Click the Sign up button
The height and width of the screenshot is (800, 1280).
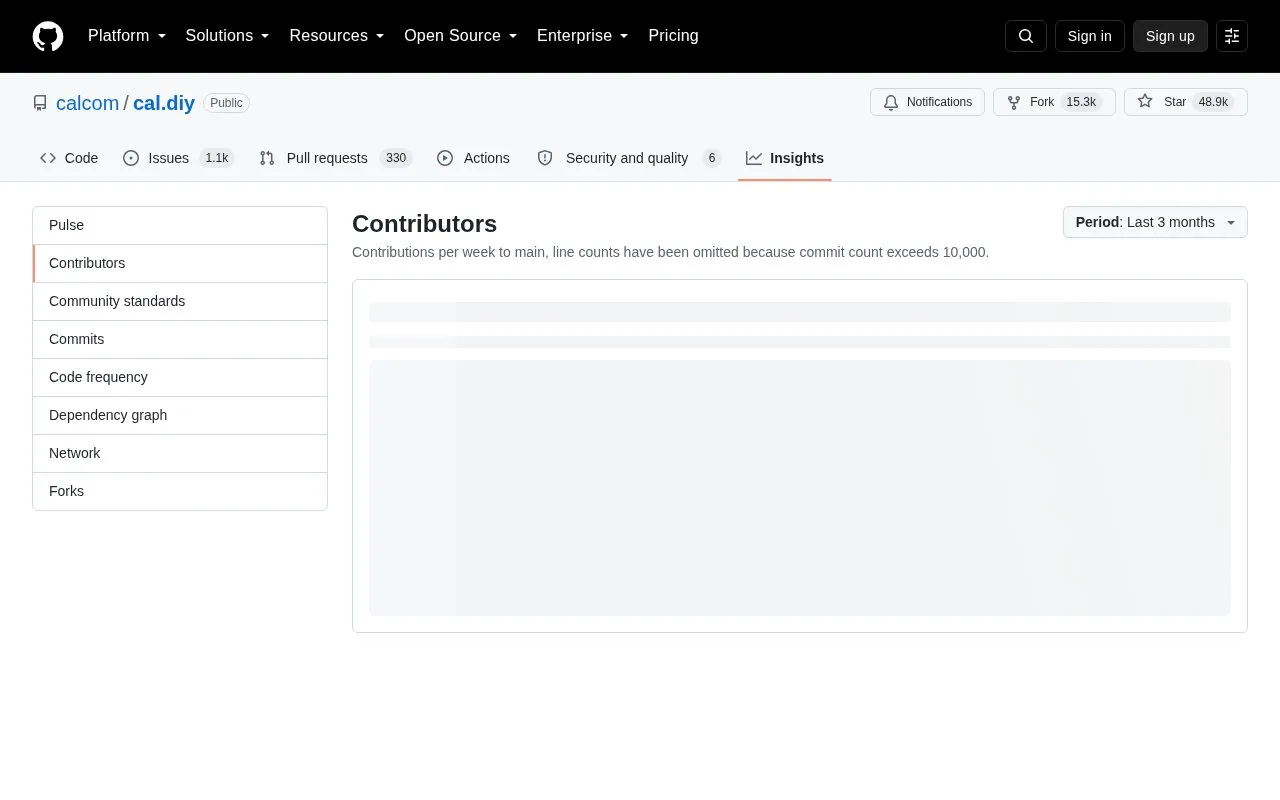(1170, 36)
